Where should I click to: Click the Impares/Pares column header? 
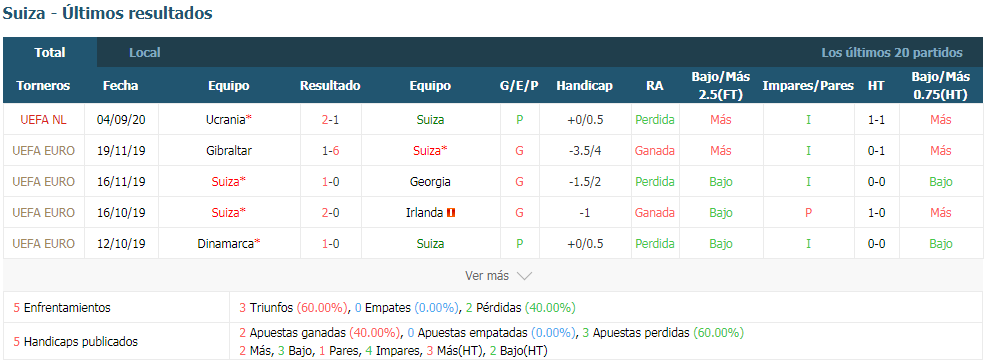pos(808,86)
